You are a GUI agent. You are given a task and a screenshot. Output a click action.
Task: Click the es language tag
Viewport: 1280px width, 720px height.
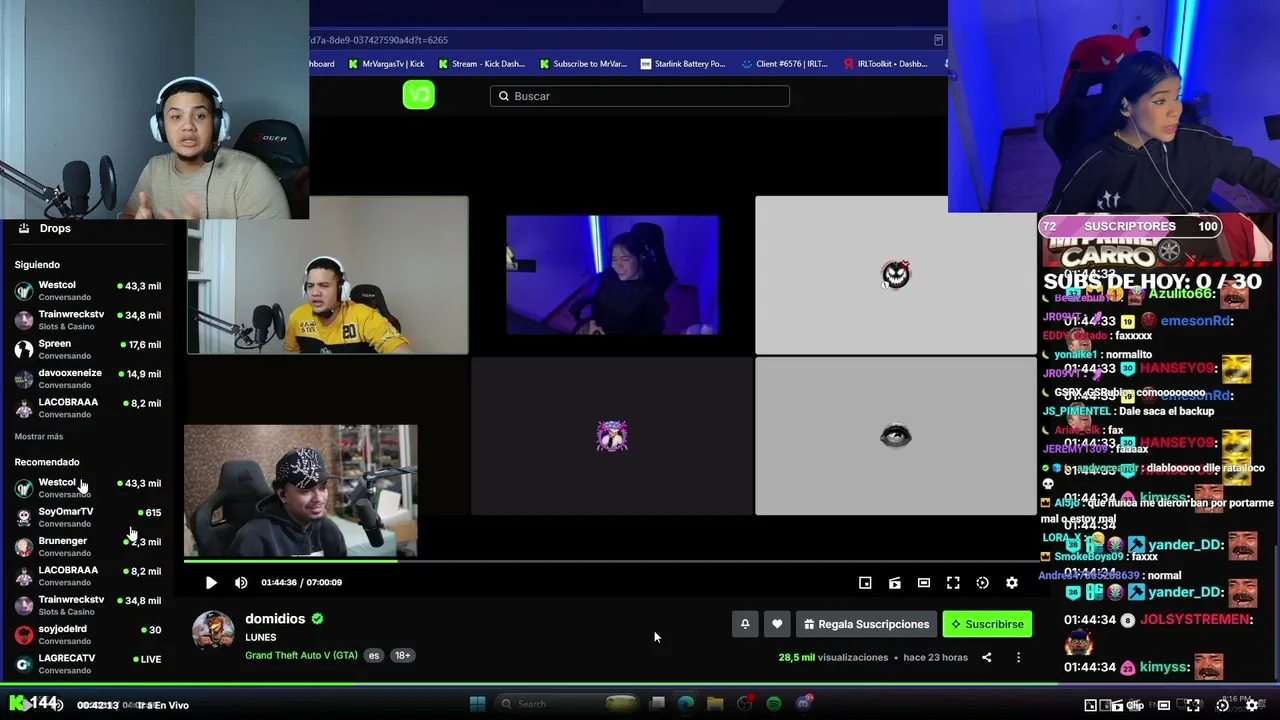[374, 656]
